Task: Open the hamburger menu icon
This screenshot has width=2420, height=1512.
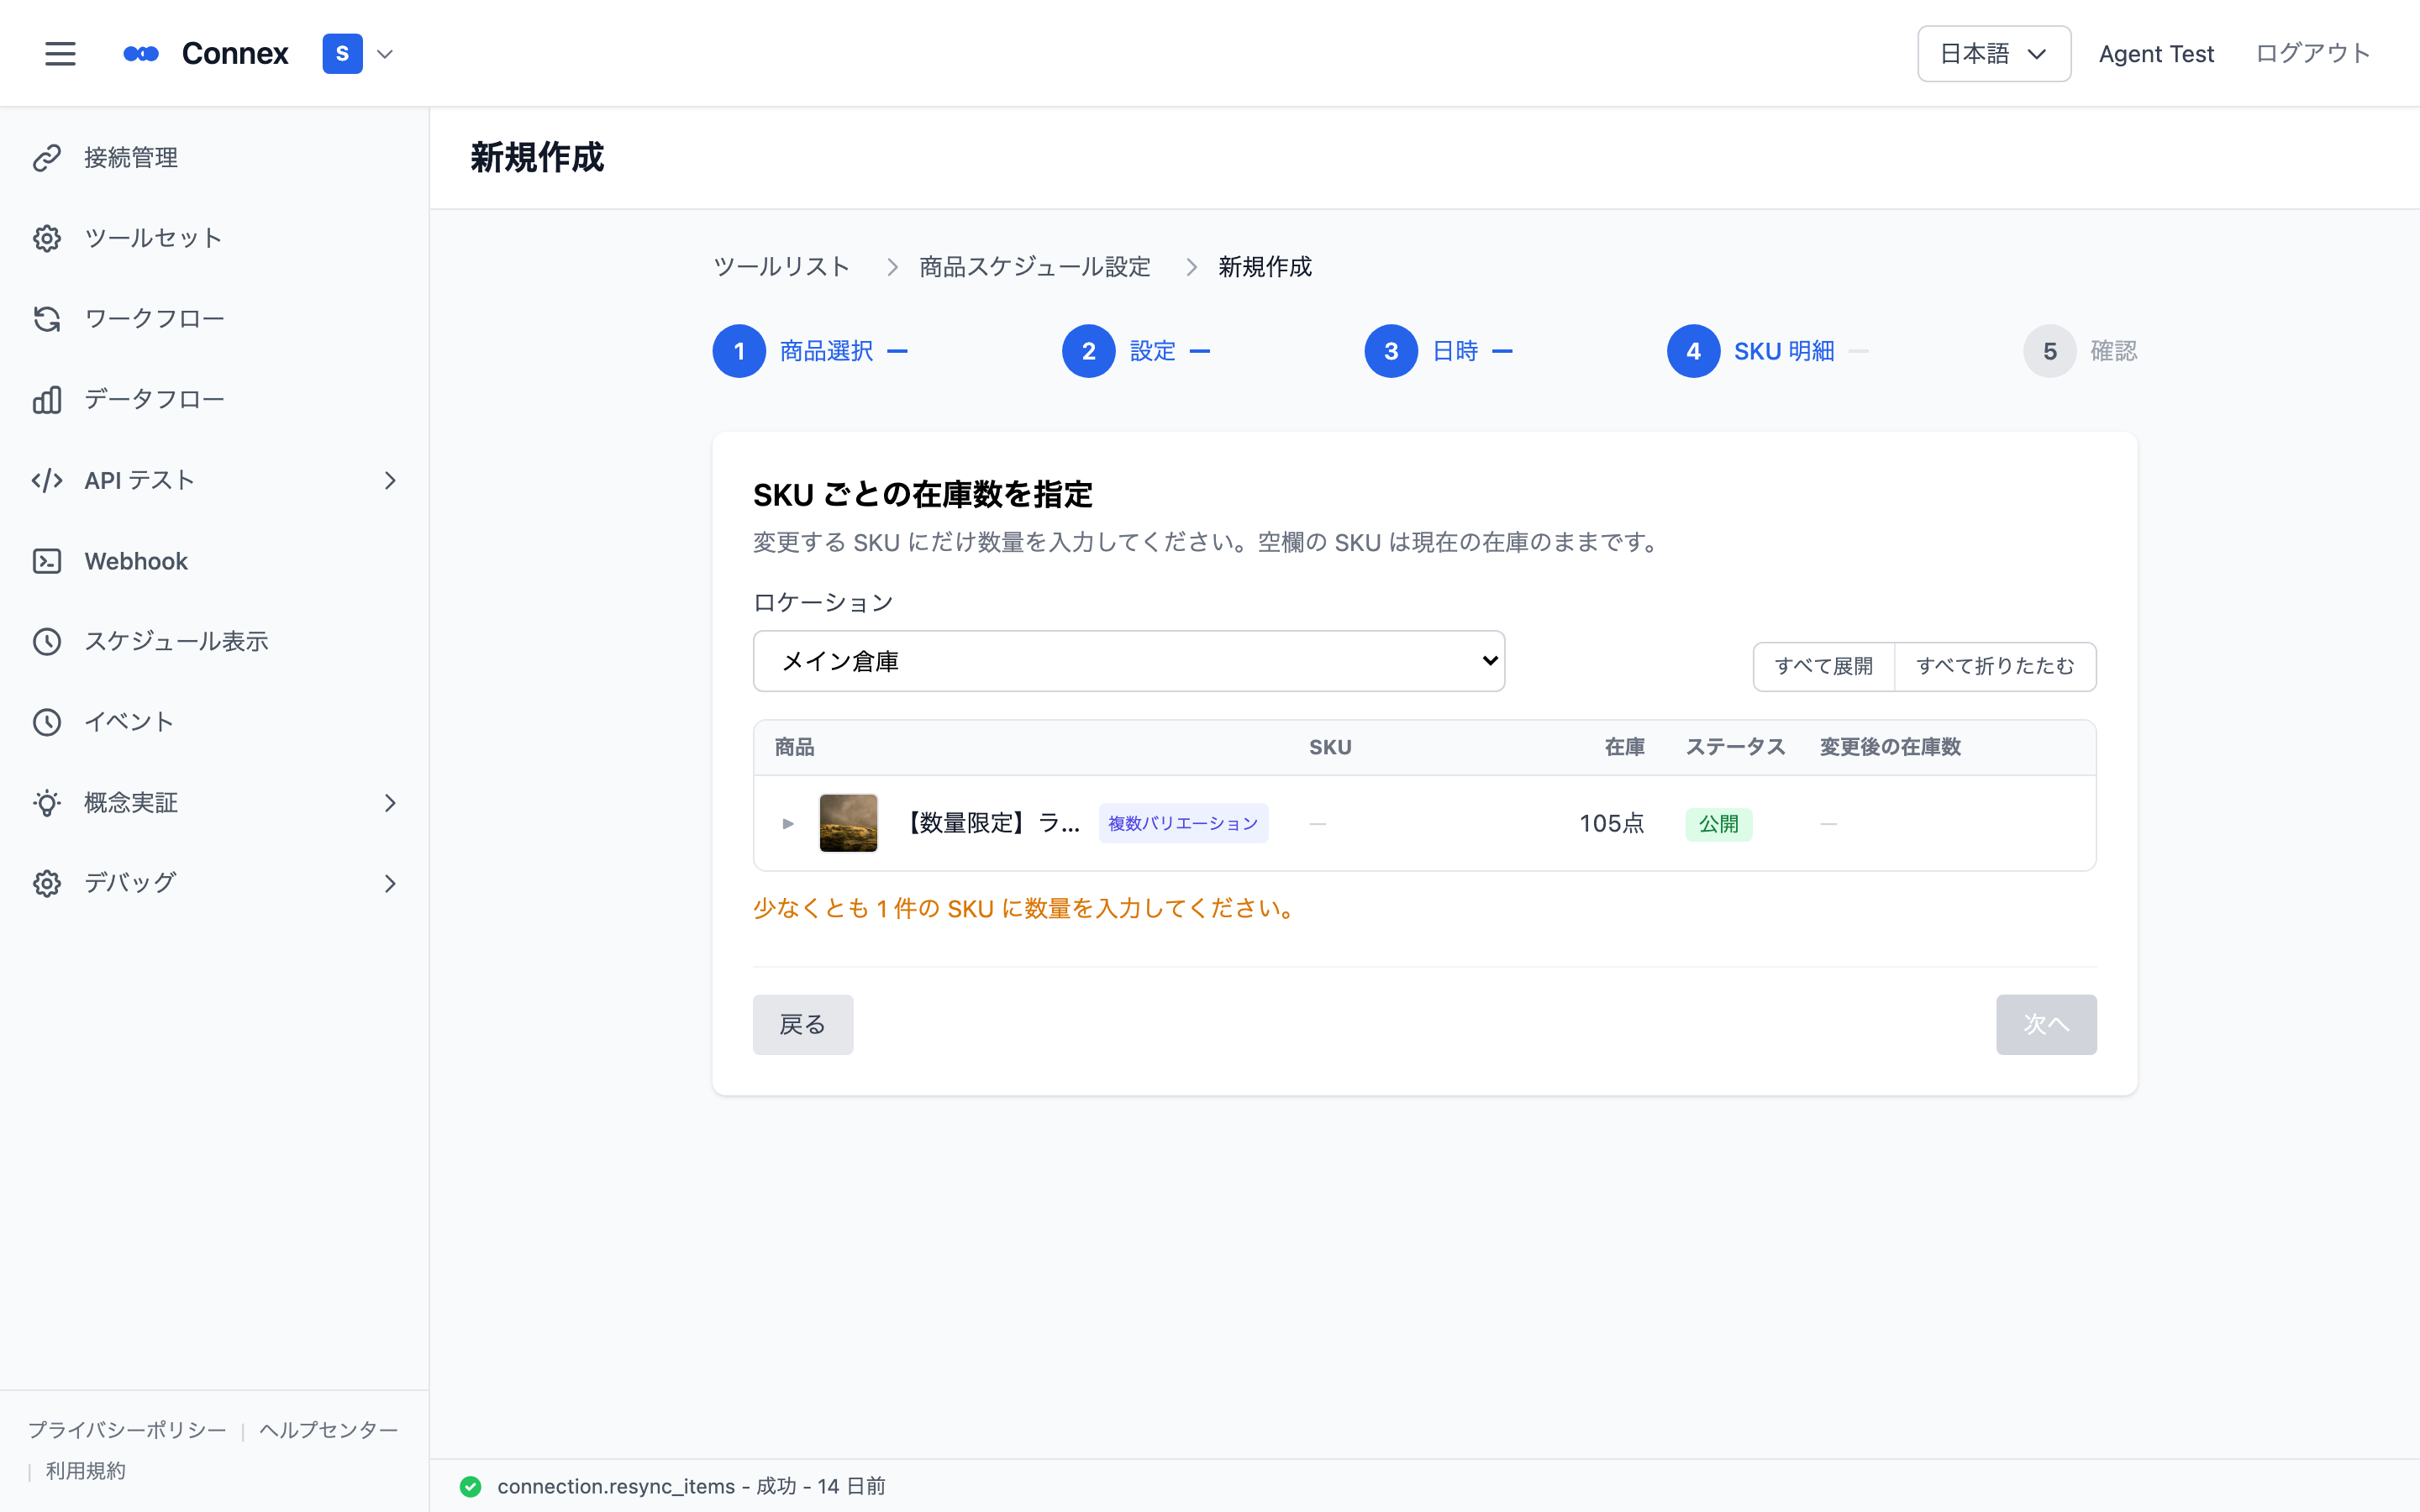Action: [60, 54]
